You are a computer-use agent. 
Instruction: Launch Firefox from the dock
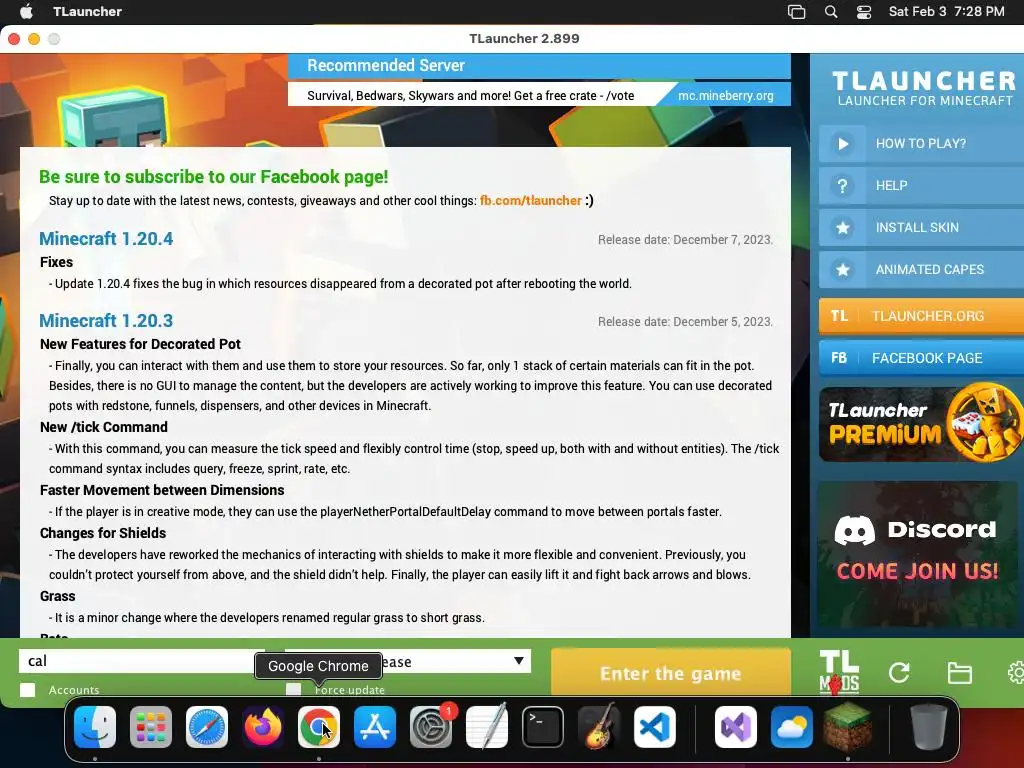tap(263, 727)
